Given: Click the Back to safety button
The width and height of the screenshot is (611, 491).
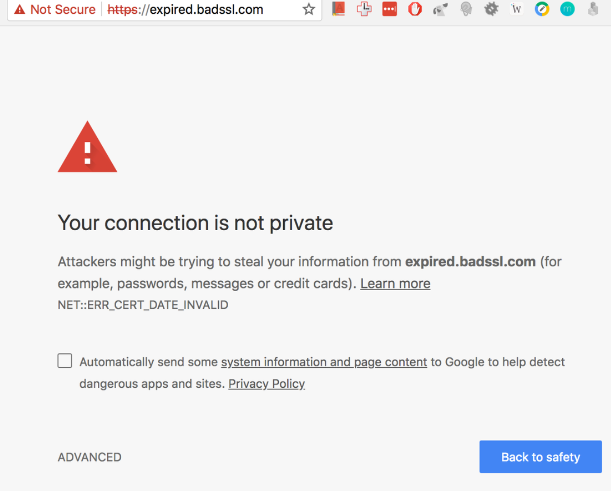Looking at the screenshot, I should point(540,457).
